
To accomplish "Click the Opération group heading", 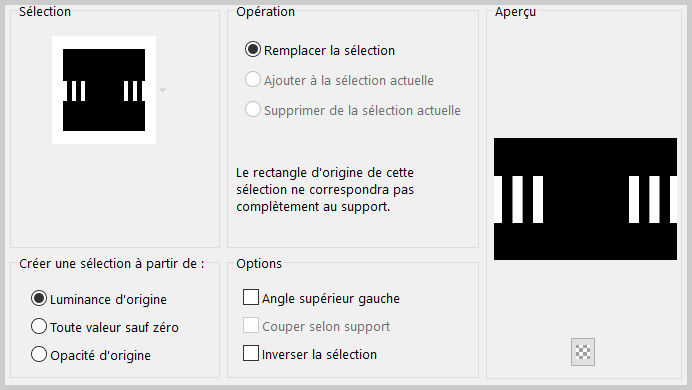I will pos(265,11).
